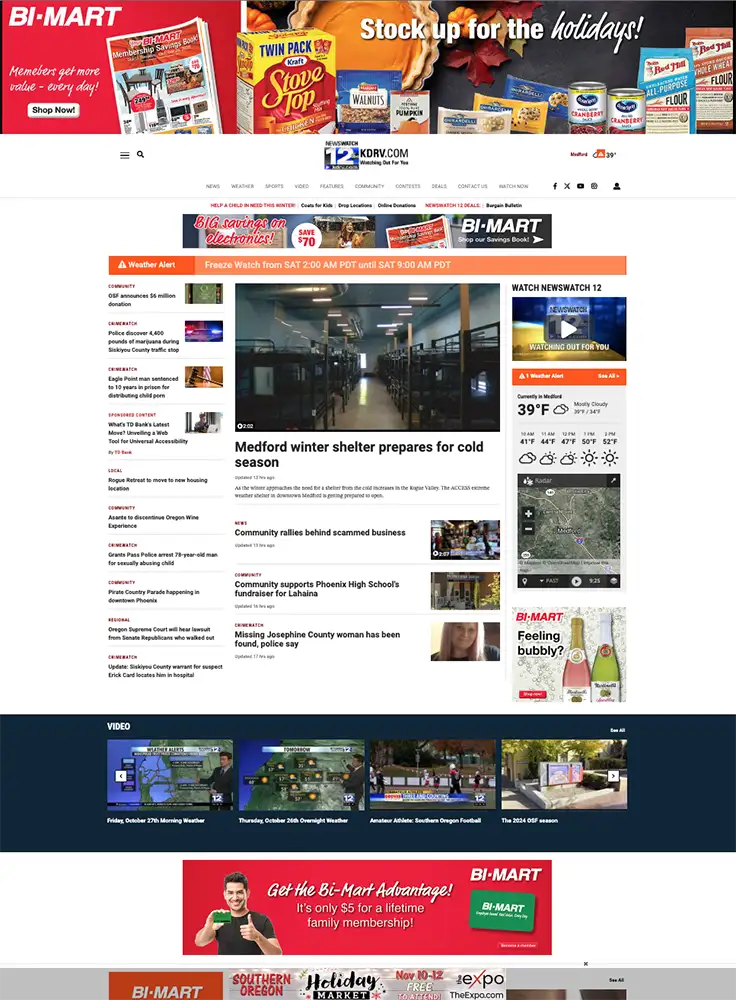
Task: Open the KDRV Facebook page icon
Action: pyautogui.click(x=555, y=186)
